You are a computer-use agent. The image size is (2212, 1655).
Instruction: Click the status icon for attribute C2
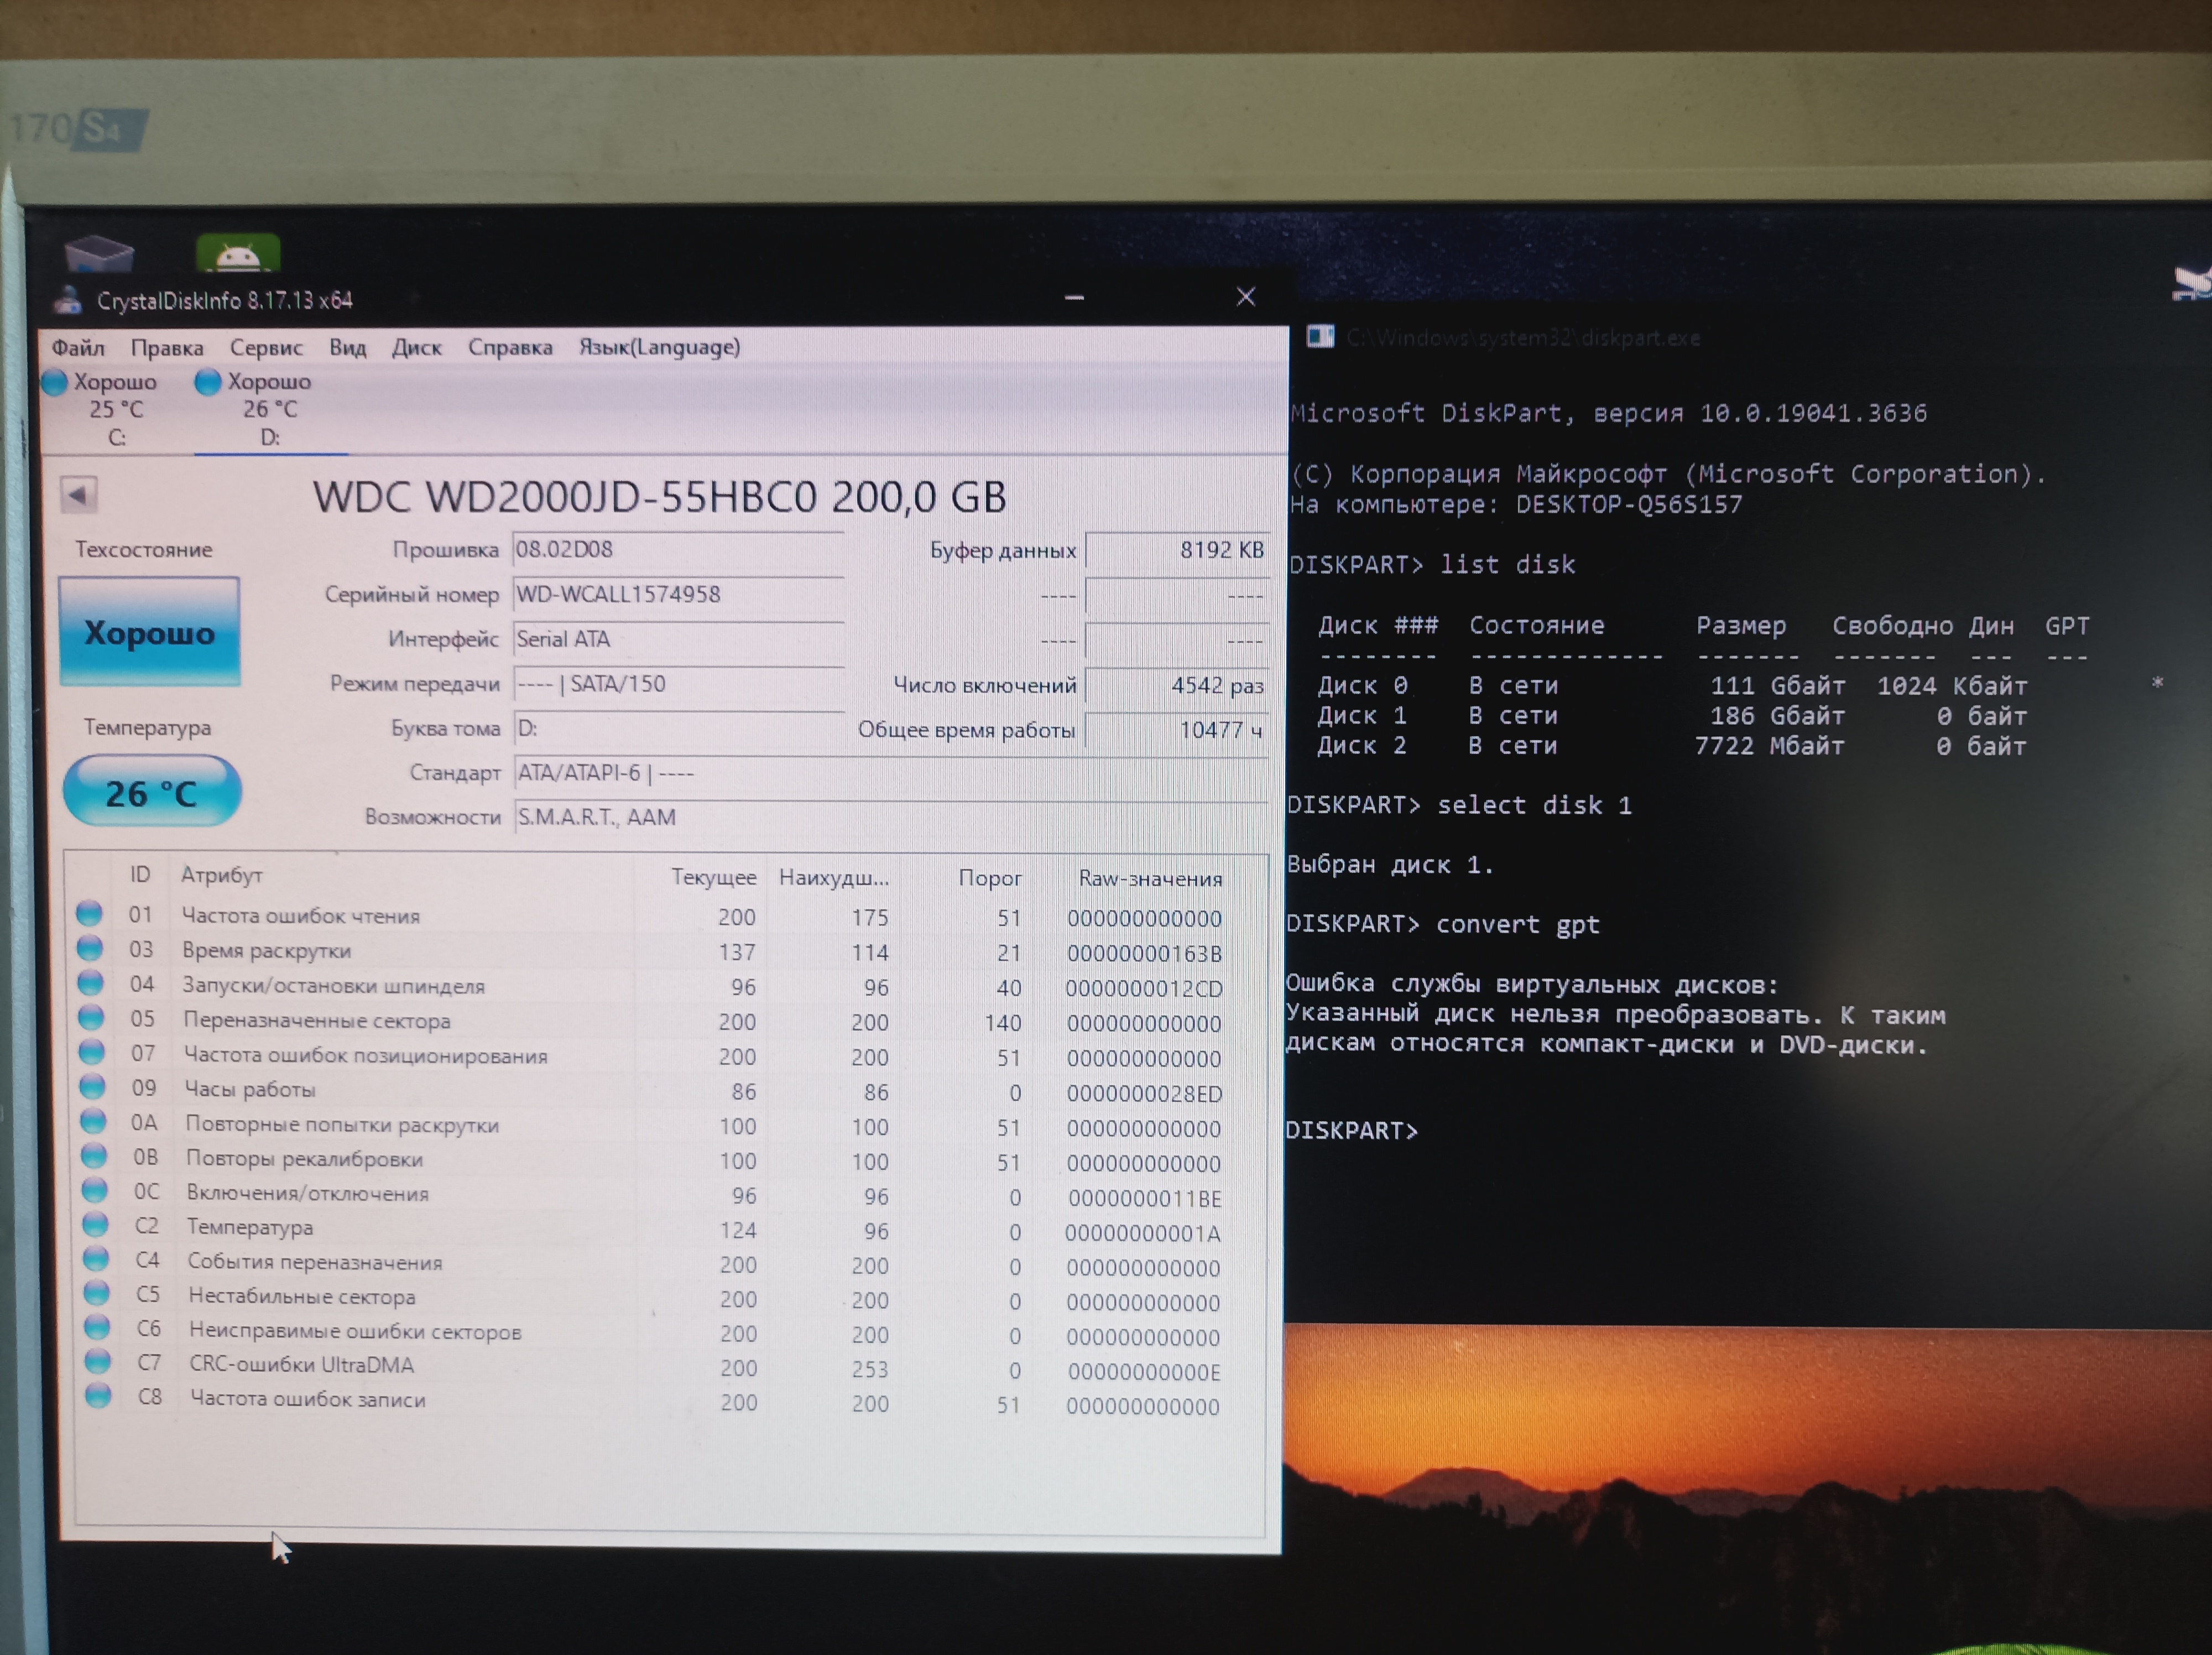pos(95,1225)
